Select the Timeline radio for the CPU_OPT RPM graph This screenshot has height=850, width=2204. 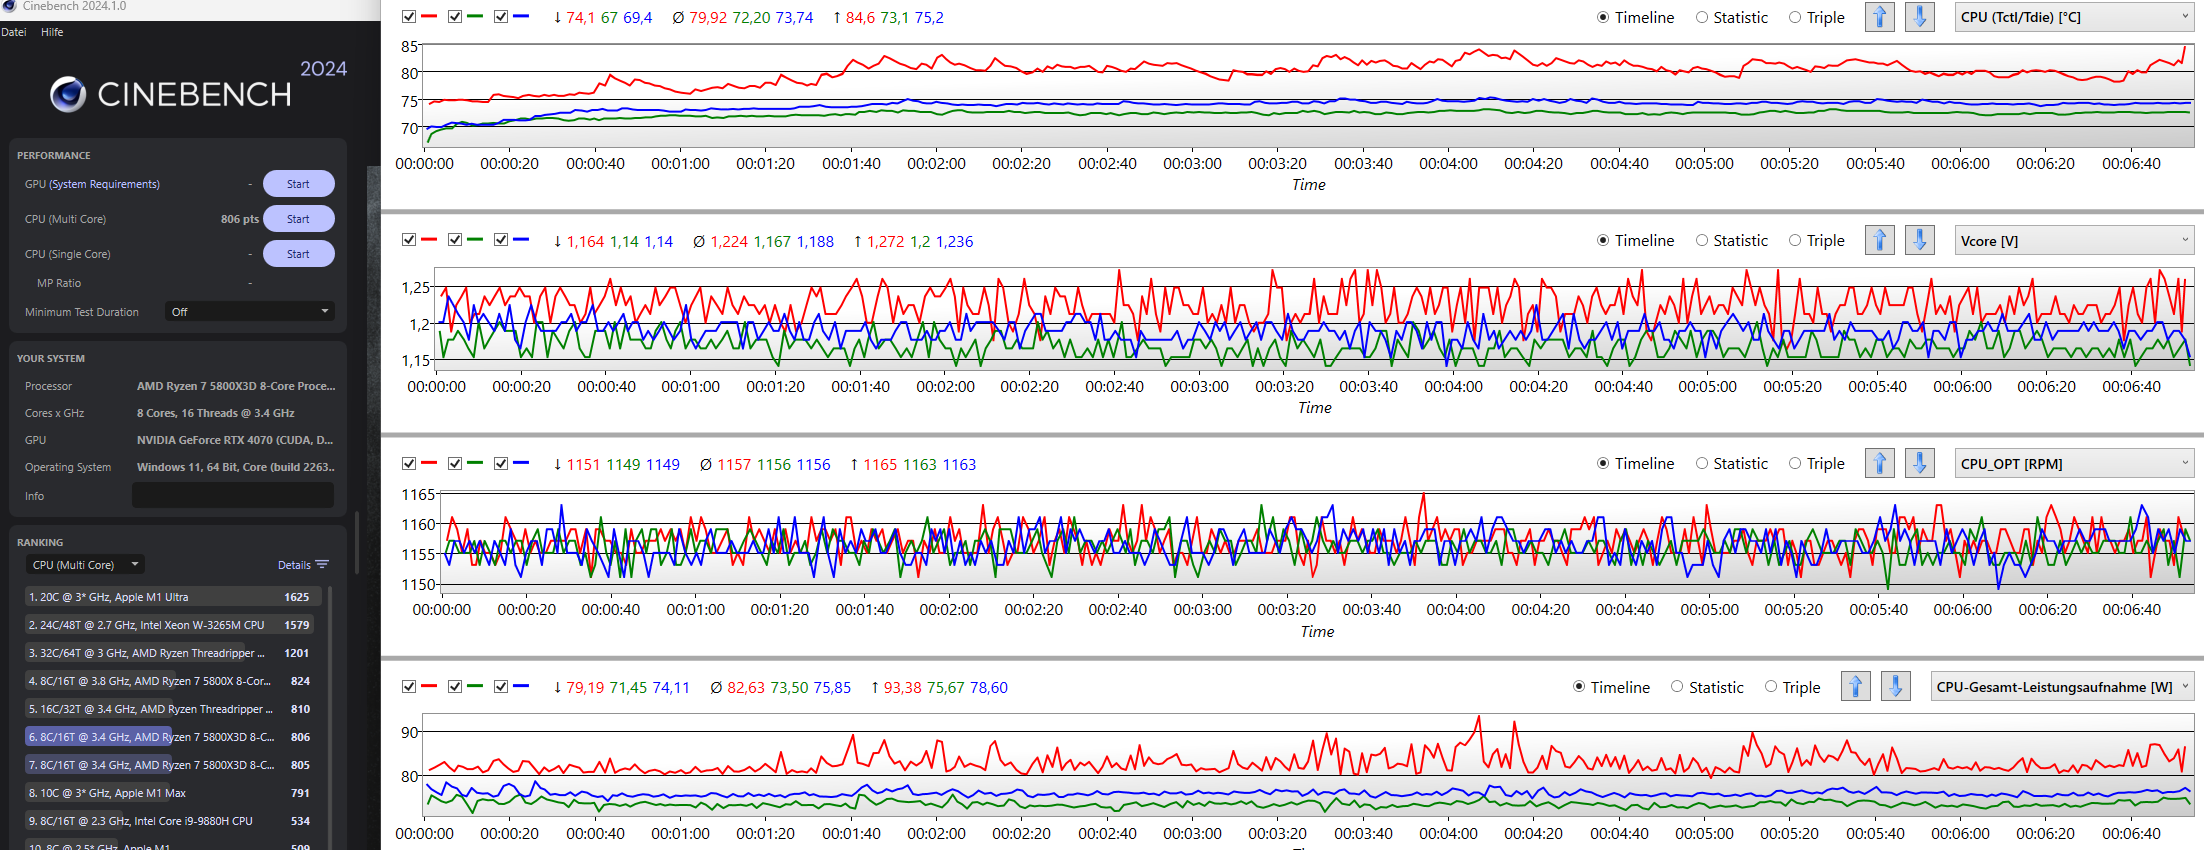point(1603,463)
